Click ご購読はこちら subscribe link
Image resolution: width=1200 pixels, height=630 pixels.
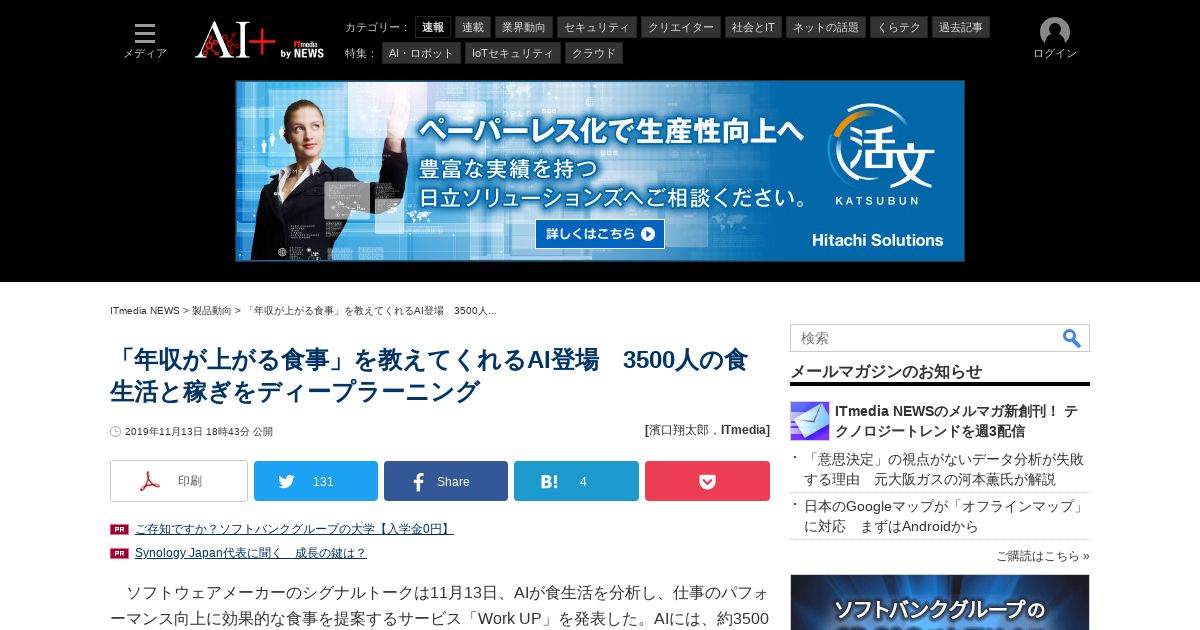pos(1043,556)
